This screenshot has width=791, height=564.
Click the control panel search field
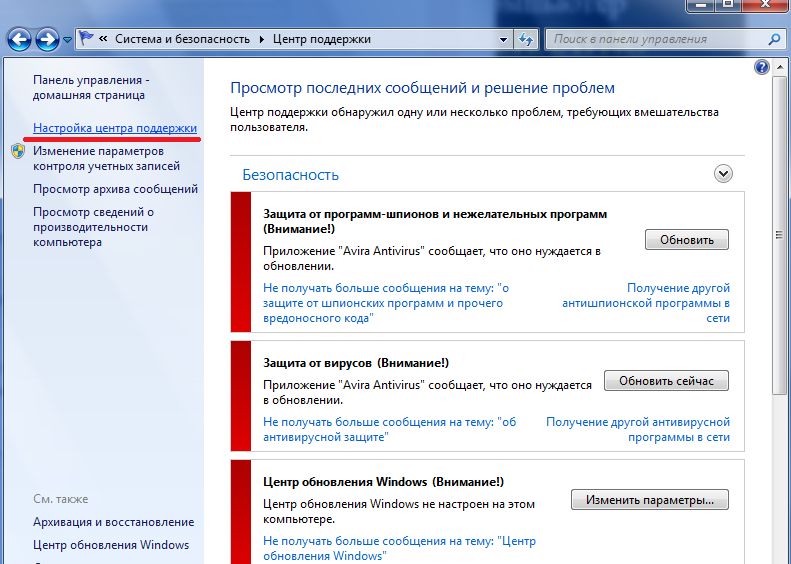(655, 40)
